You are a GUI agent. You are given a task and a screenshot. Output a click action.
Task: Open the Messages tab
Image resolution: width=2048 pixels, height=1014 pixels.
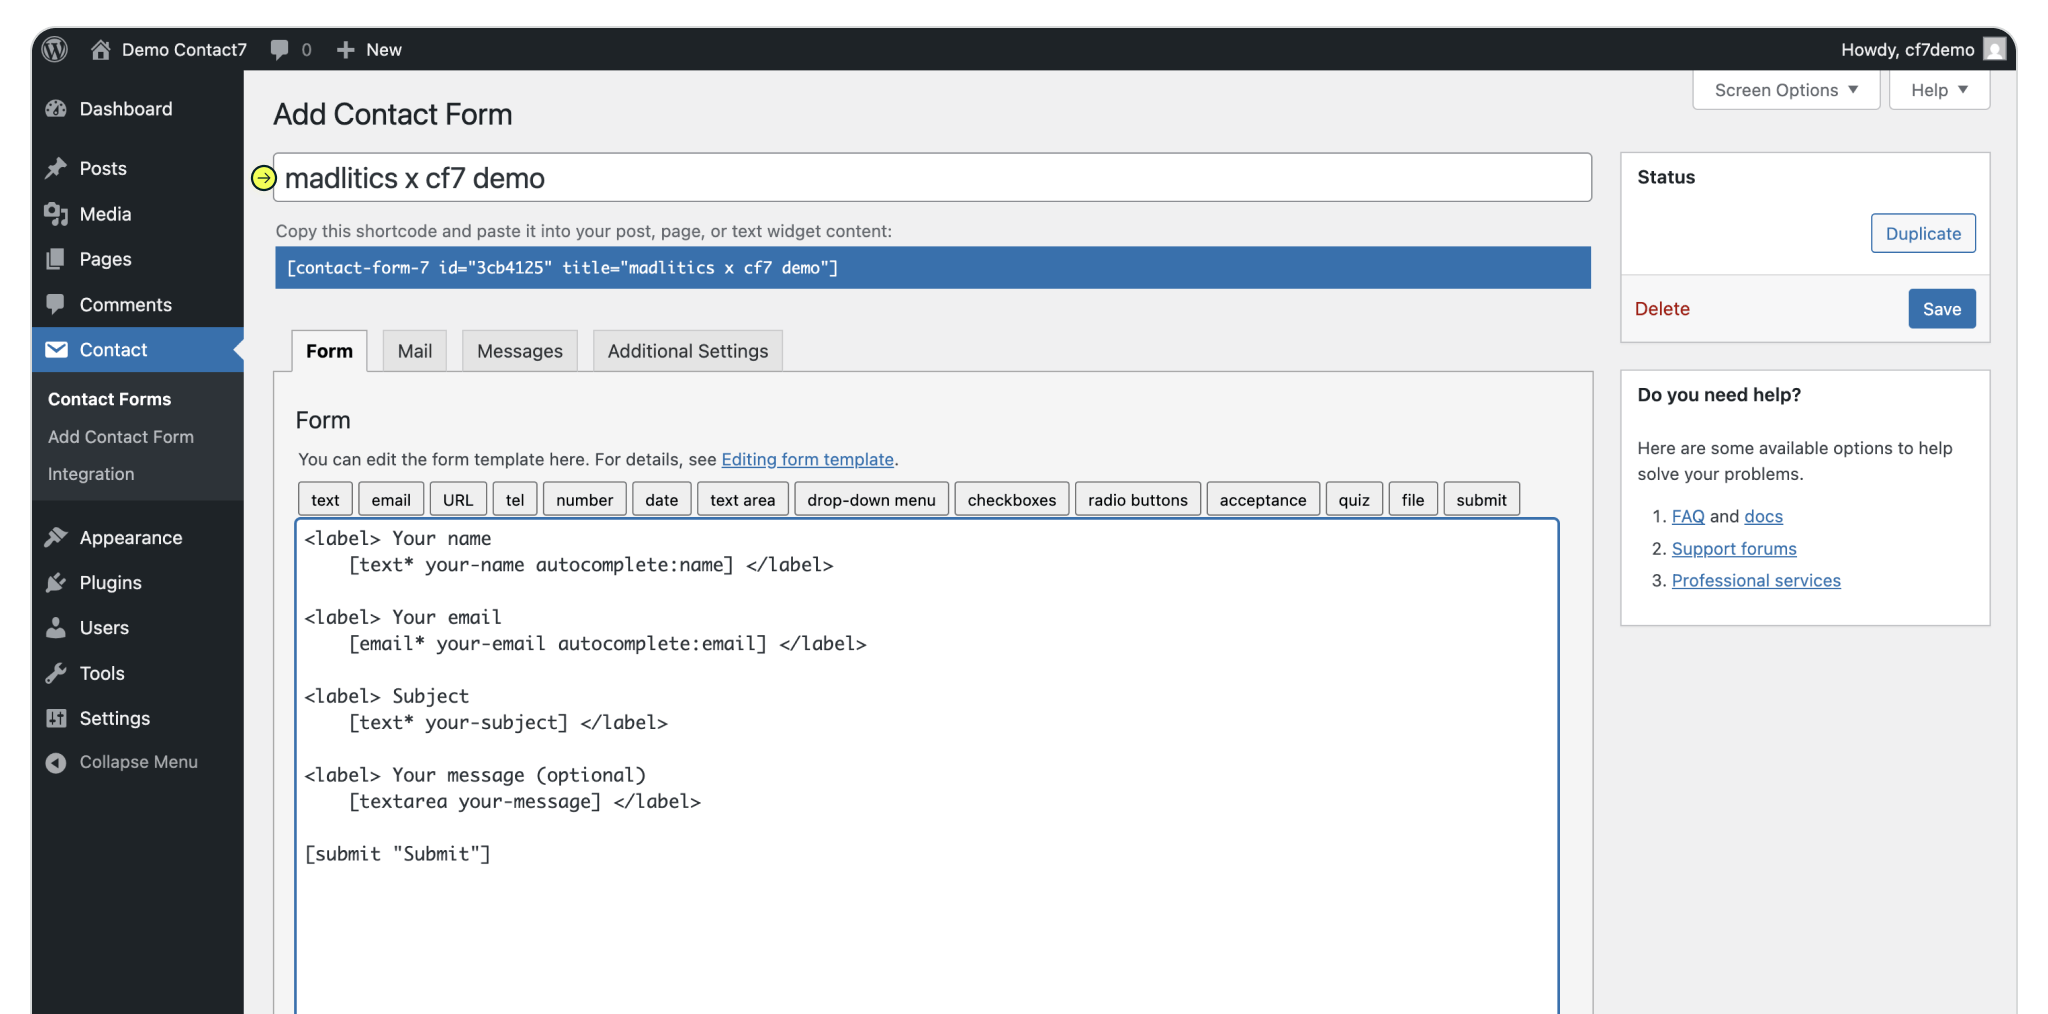click(520, 351)
